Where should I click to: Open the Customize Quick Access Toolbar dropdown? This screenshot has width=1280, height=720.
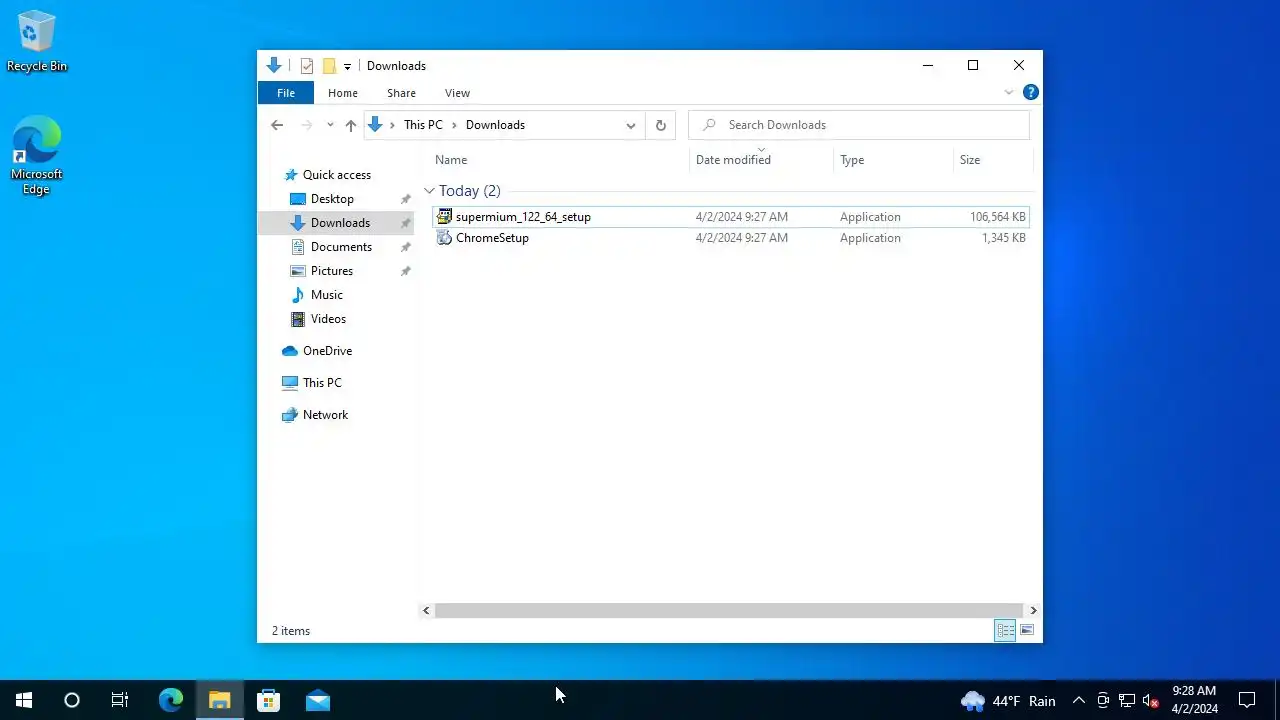pos(347,67)
